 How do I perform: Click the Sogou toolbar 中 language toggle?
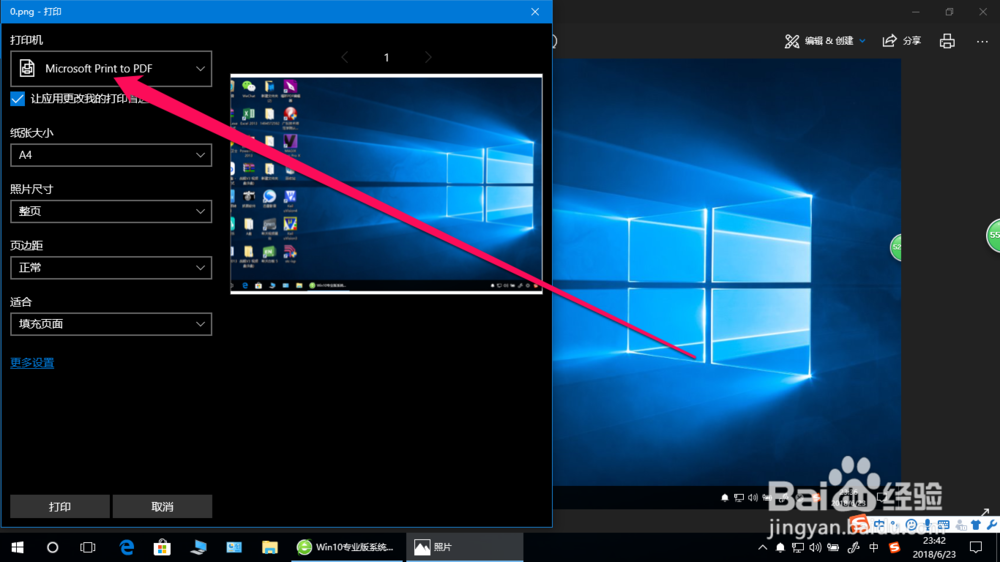880,525
